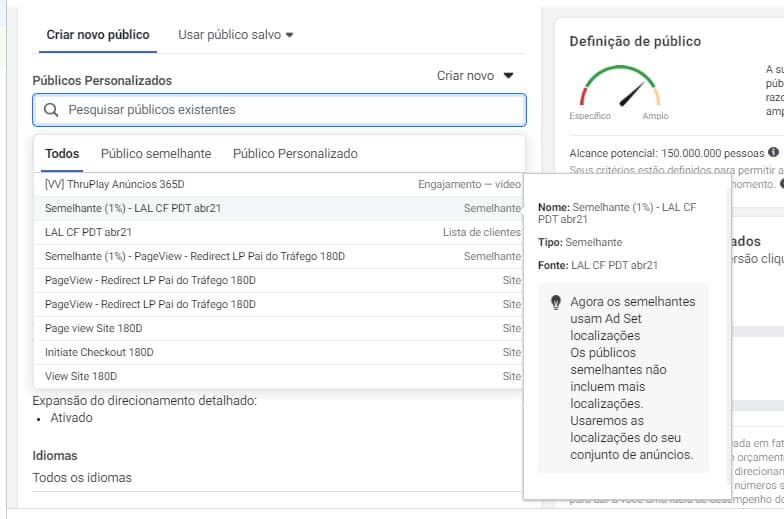Click the lightbulb tip icon

point(556,302)
